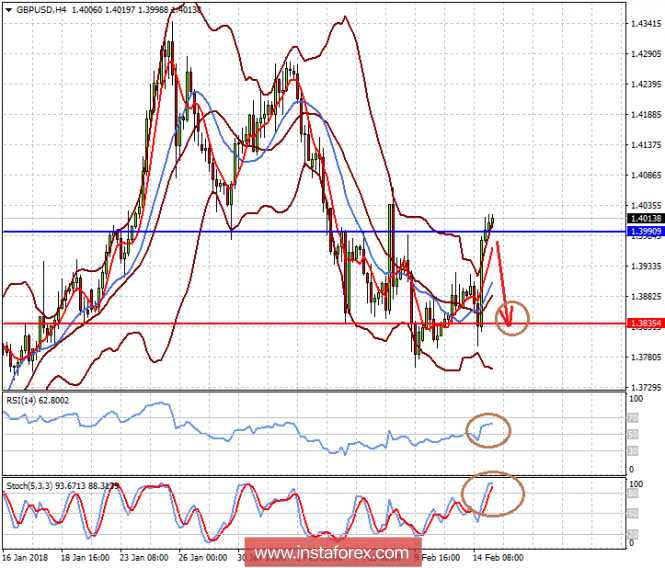Click the latest candlestick above blue line
665x568 pixels.
(491, 222)
